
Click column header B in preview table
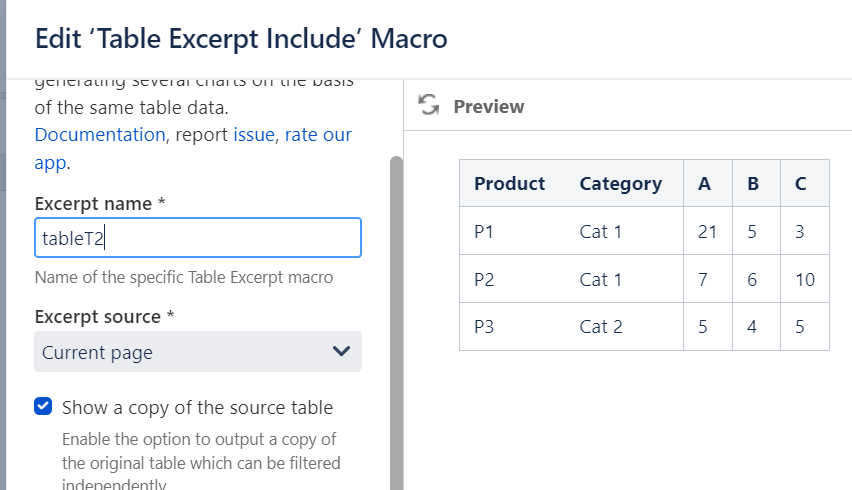pos(753,183)
